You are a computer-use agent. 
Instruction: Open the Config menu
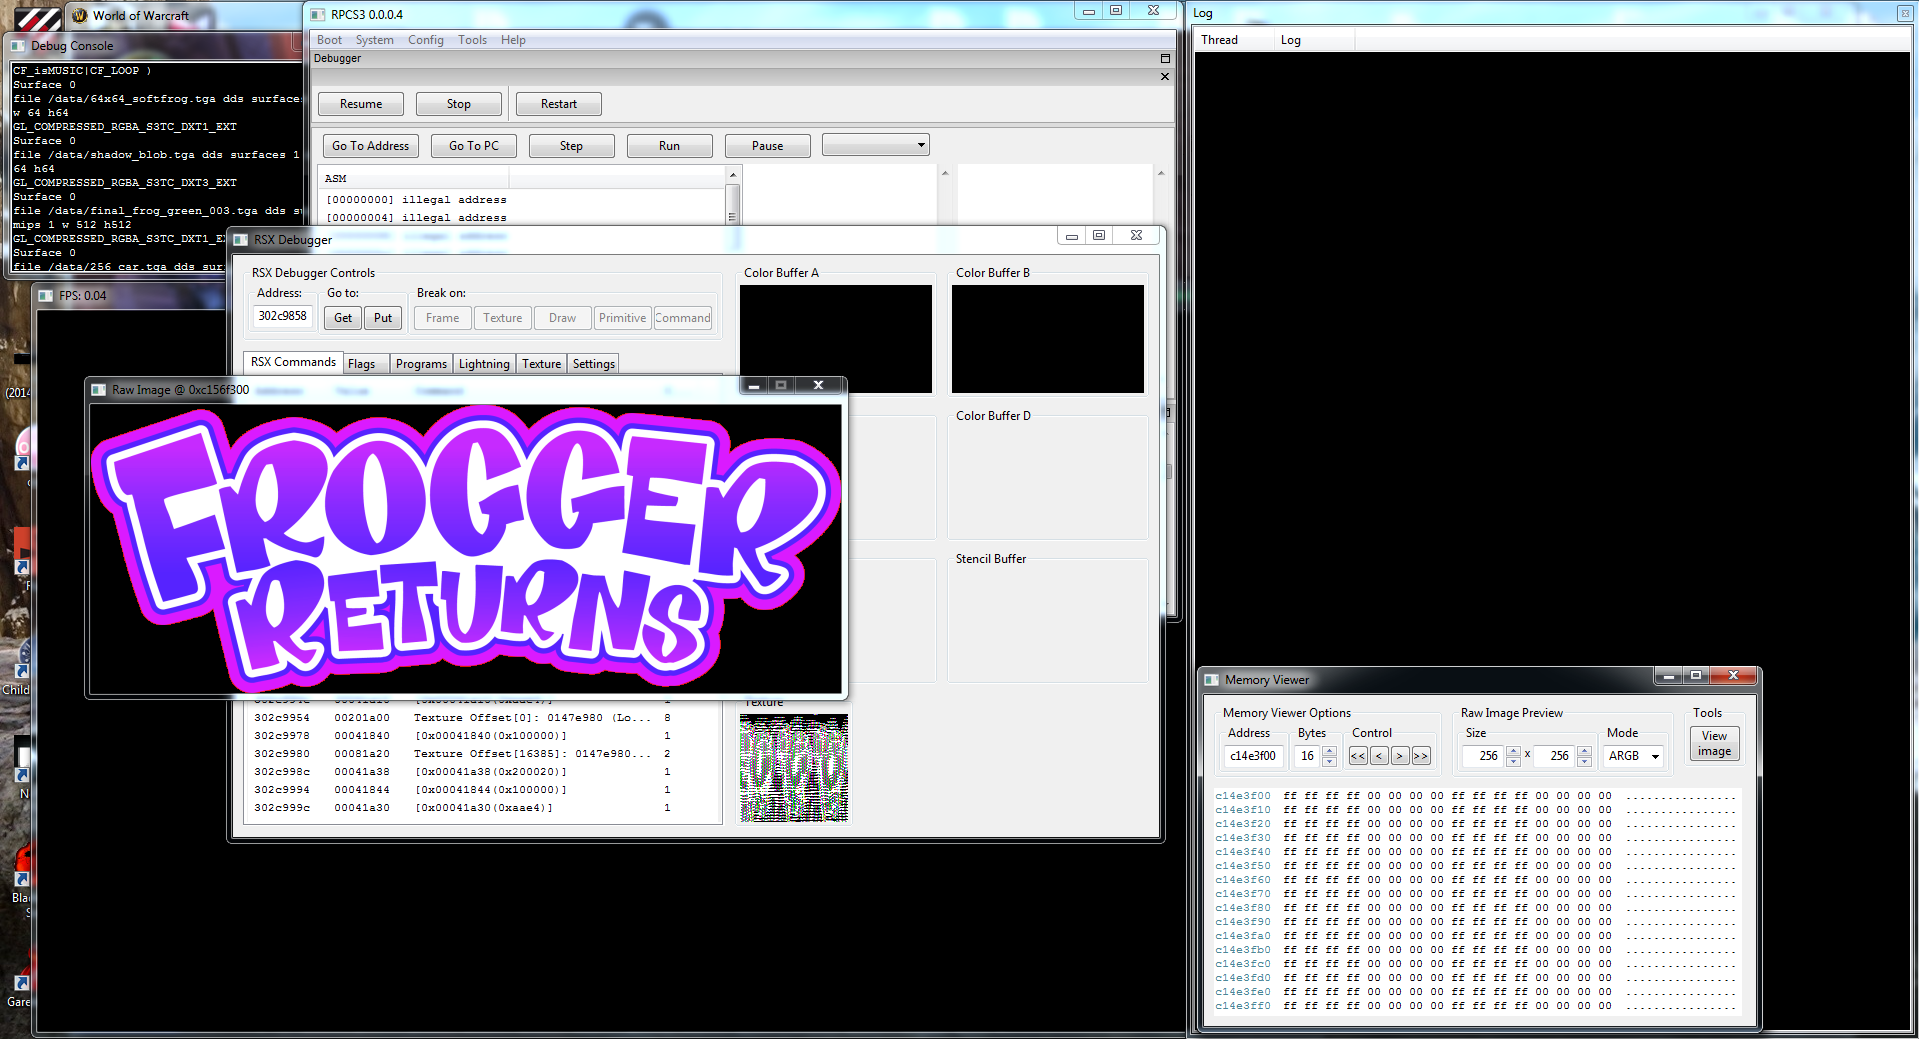point(426,40)
